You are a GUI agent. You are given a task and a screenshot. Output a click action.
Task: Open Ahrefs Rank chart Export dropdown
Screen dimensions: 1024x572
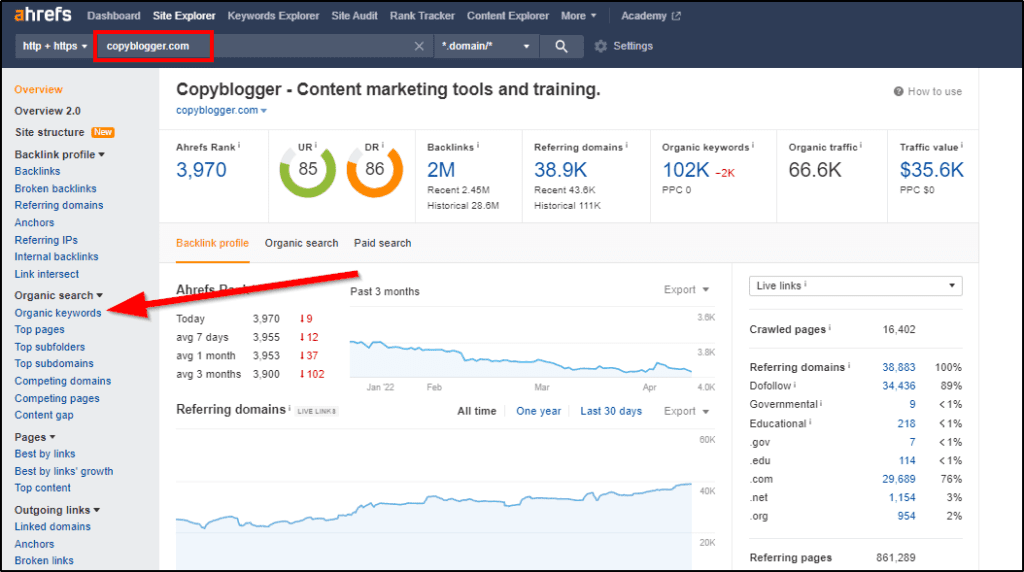(686, 289)
